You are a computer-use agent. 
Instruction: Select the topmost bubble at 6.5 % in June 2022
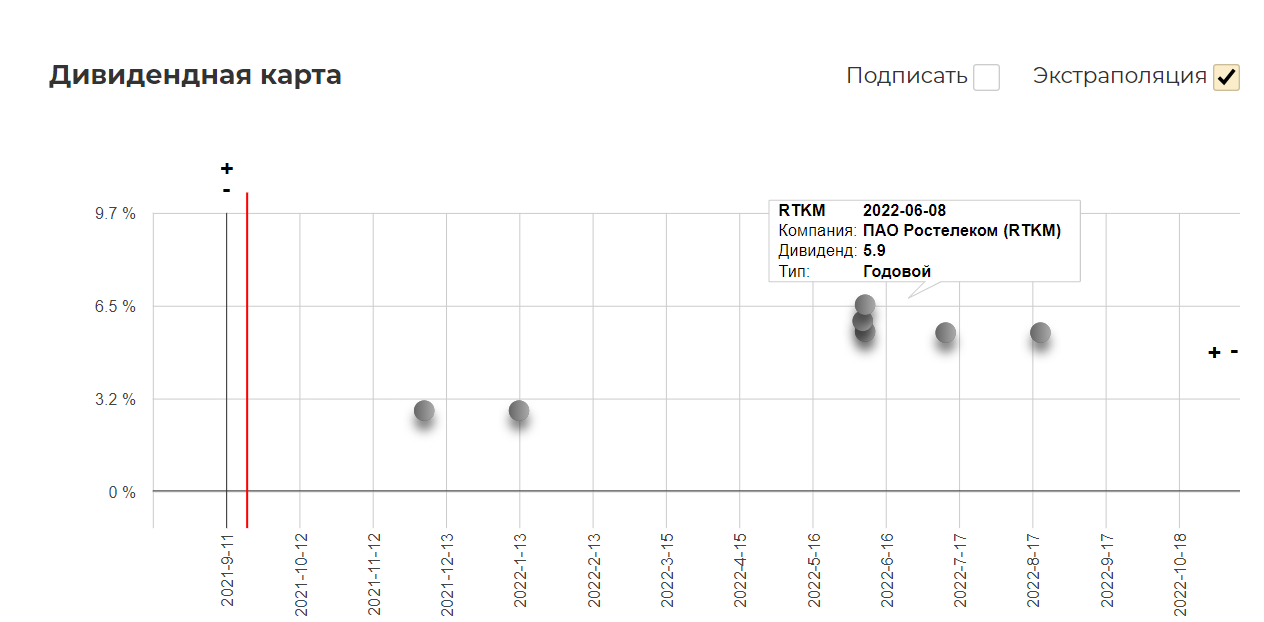pos(865,305)
